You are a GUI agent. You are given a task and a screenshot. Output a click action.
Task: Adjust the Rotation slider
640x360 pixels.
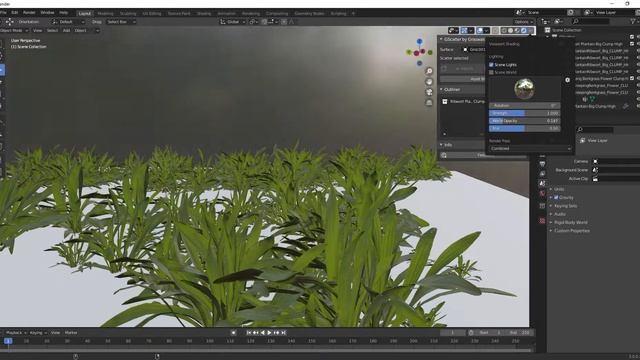click(x=524, y=105)
